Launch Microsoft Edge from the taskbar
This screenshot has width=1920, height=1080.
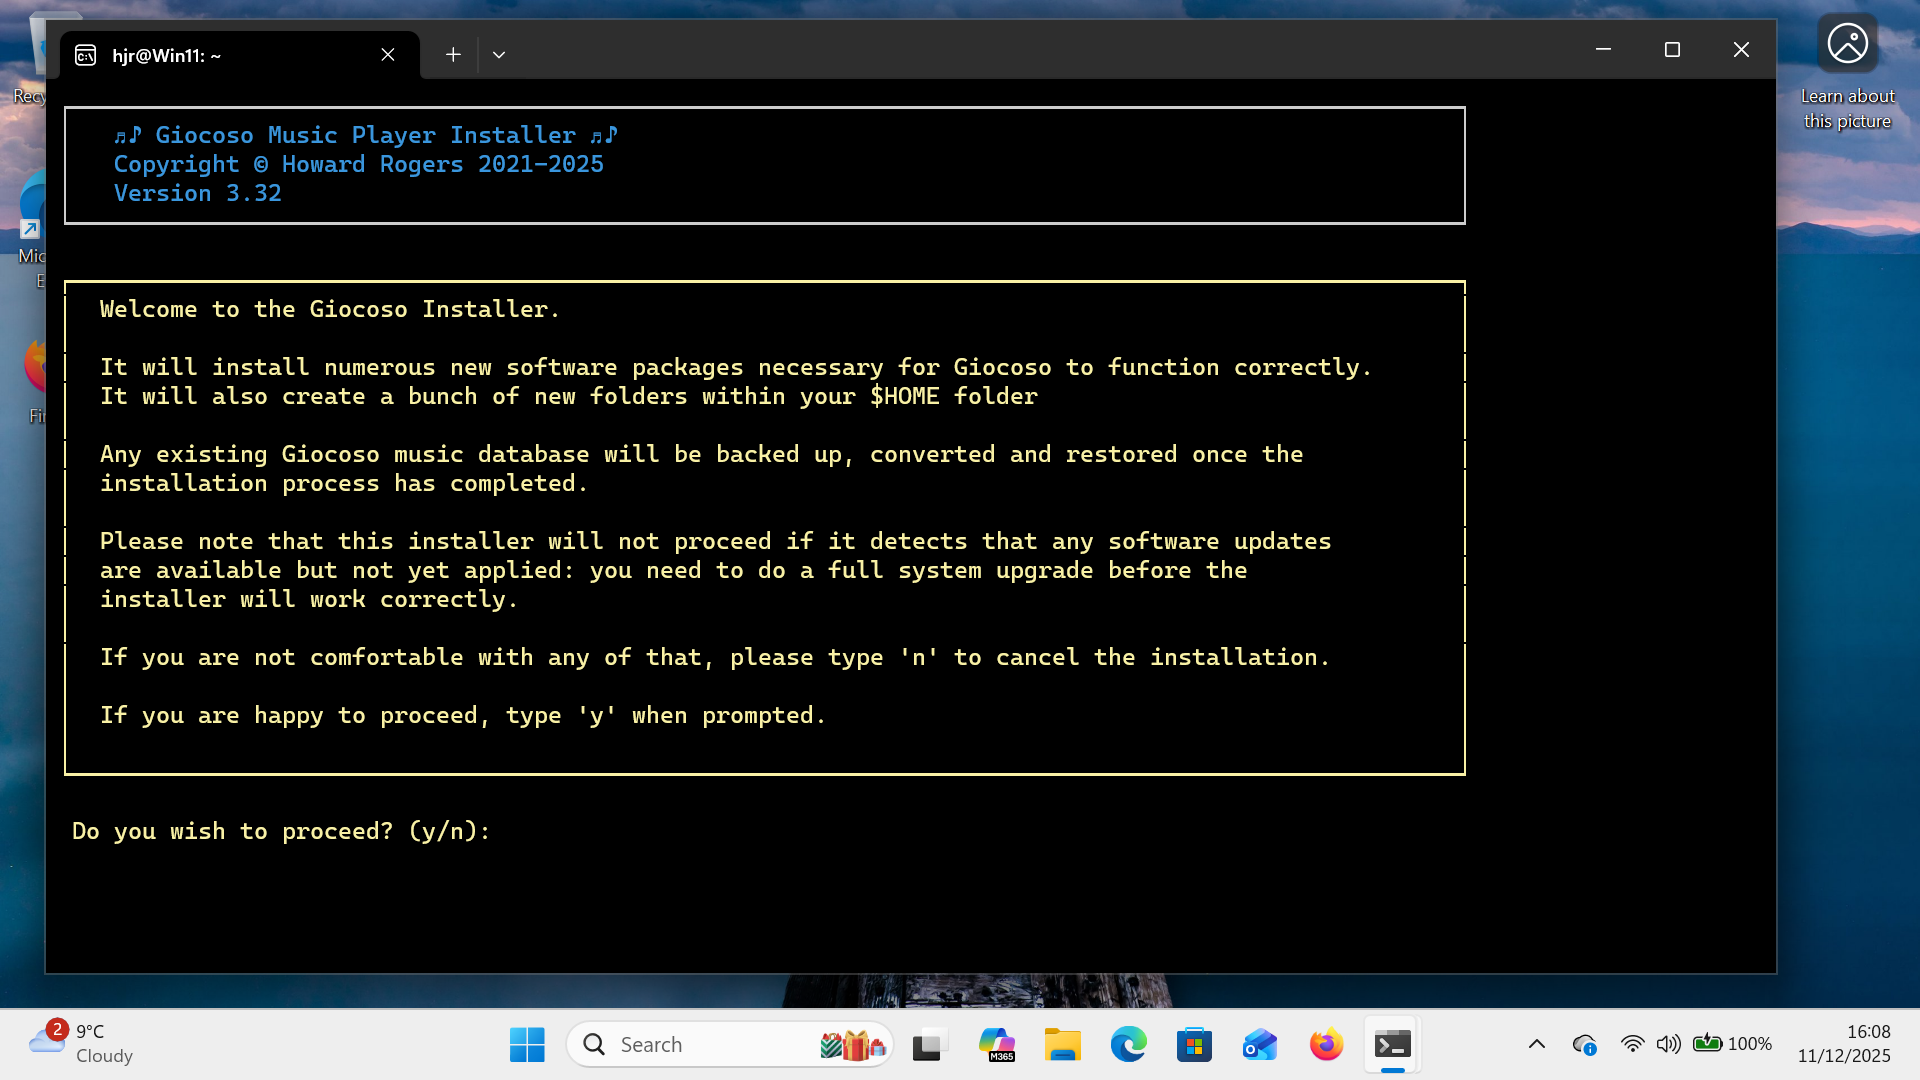1128,1045
